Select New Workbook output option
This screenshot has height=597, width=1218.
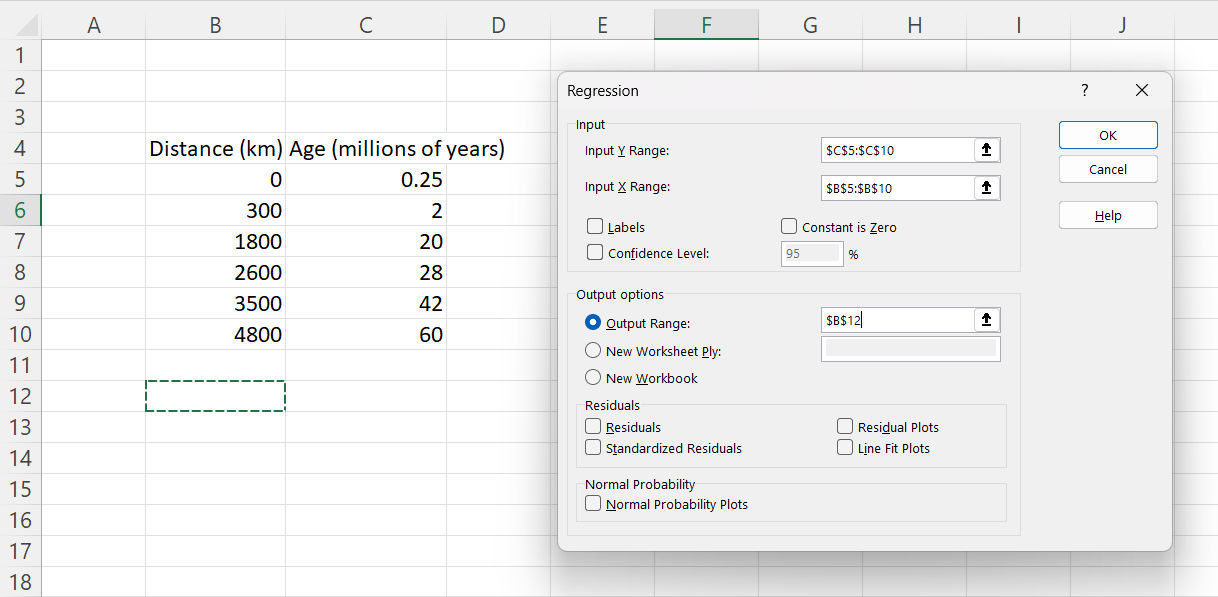[x=591, y=378]
